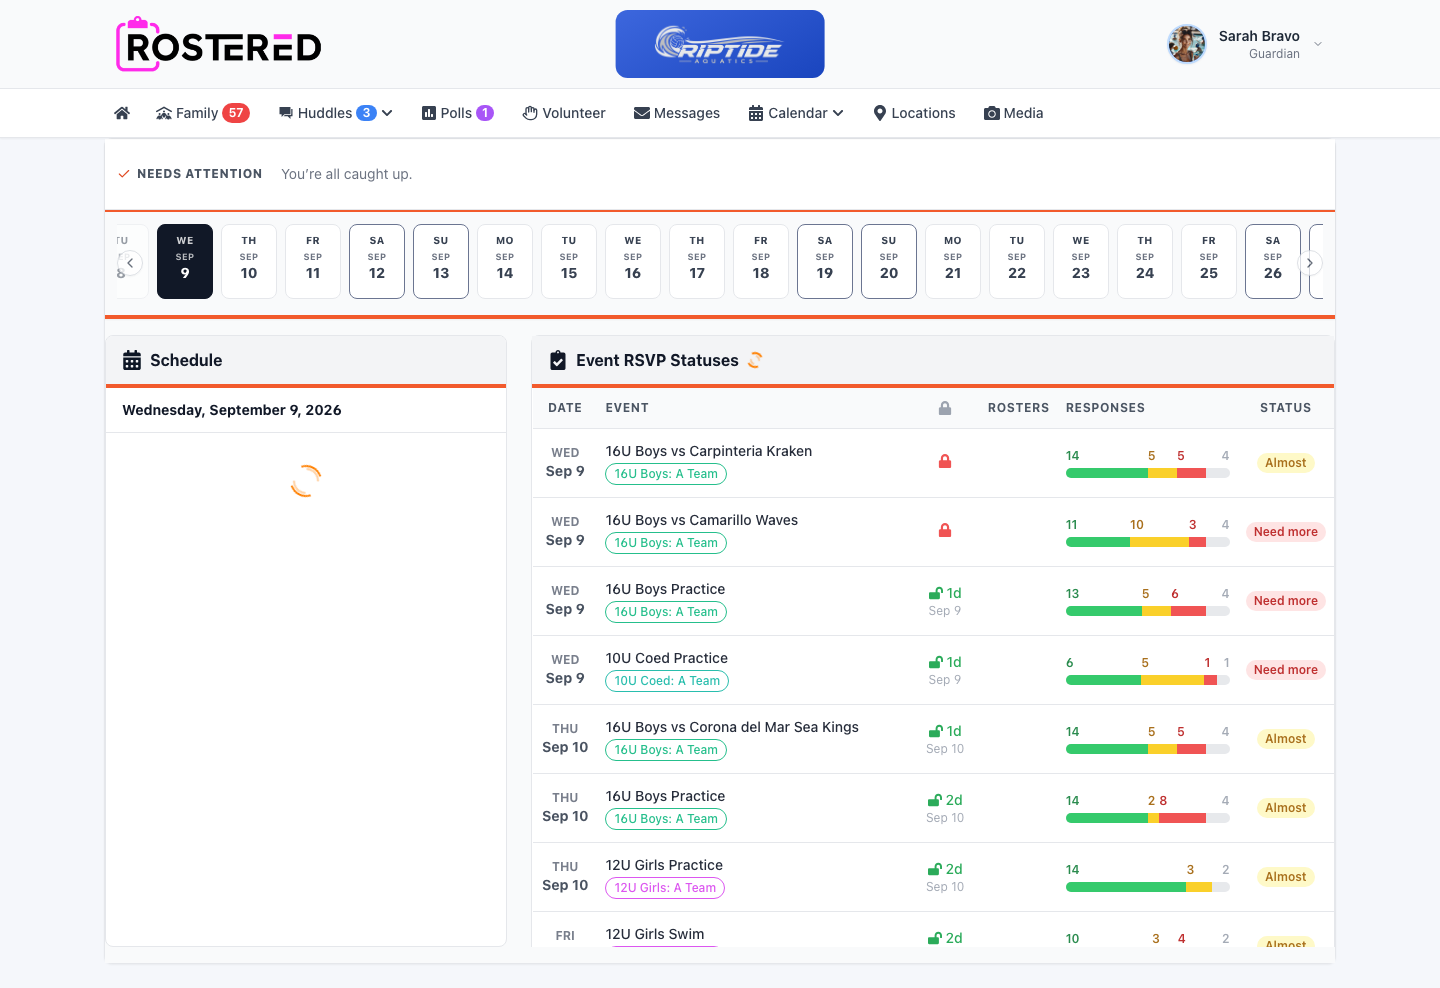Click the 12U Girls Practice unlock icon
Viewport: 1440px width, 988px height.
(x=935, y=869)
